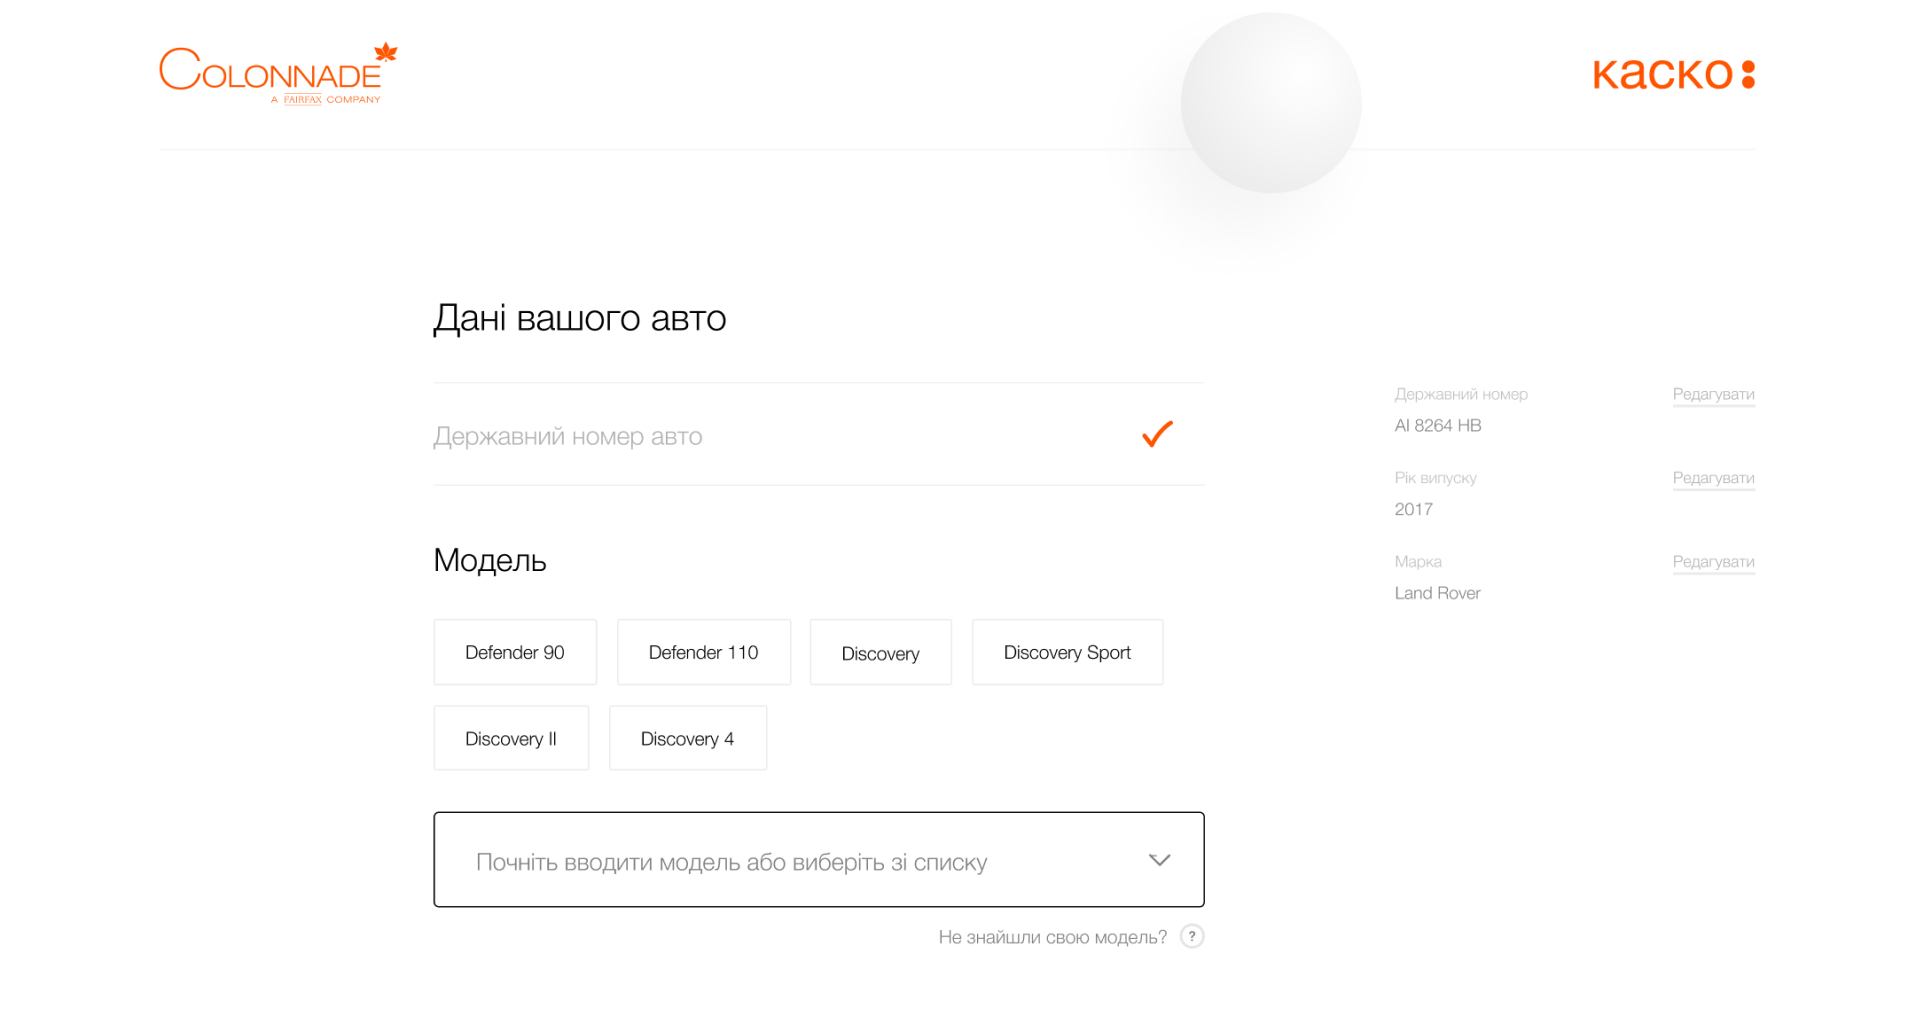Pick the Discovery Sport model
Screen dimensions: 1916x1016
[1067, 652]
